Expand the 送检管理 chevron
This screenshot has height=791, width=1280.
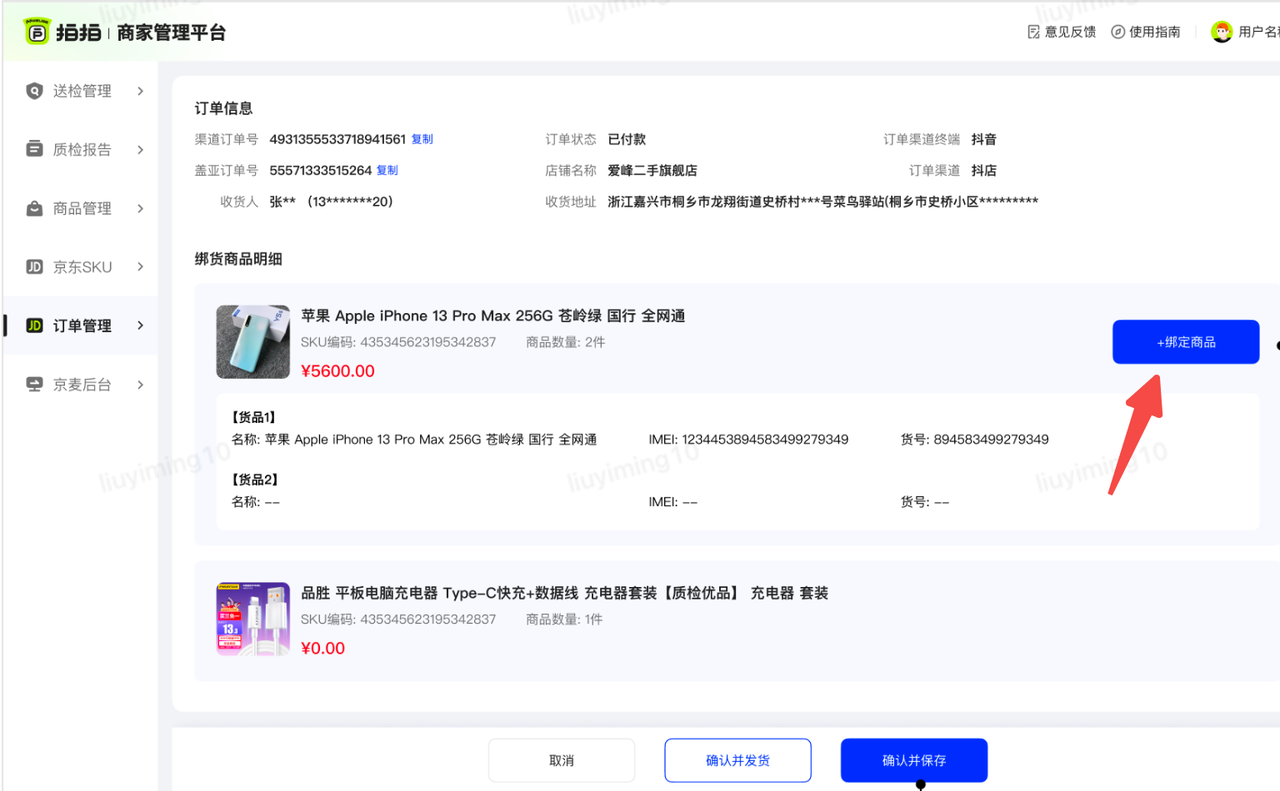140,91
